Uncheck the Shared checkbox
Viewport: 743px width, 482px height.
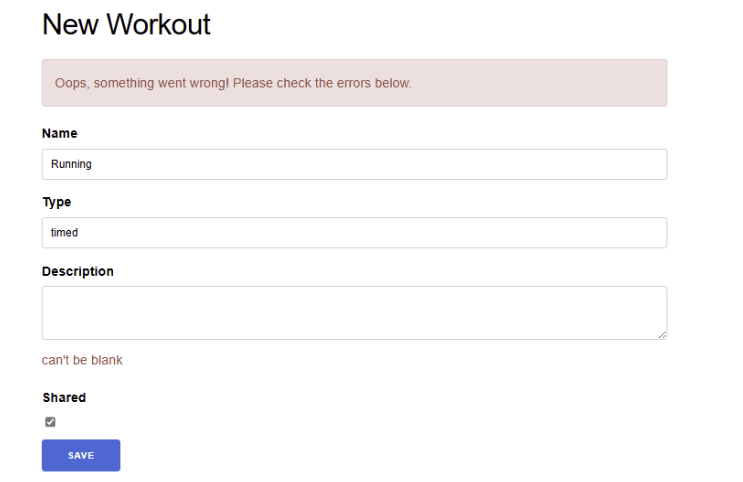(50, 422)
